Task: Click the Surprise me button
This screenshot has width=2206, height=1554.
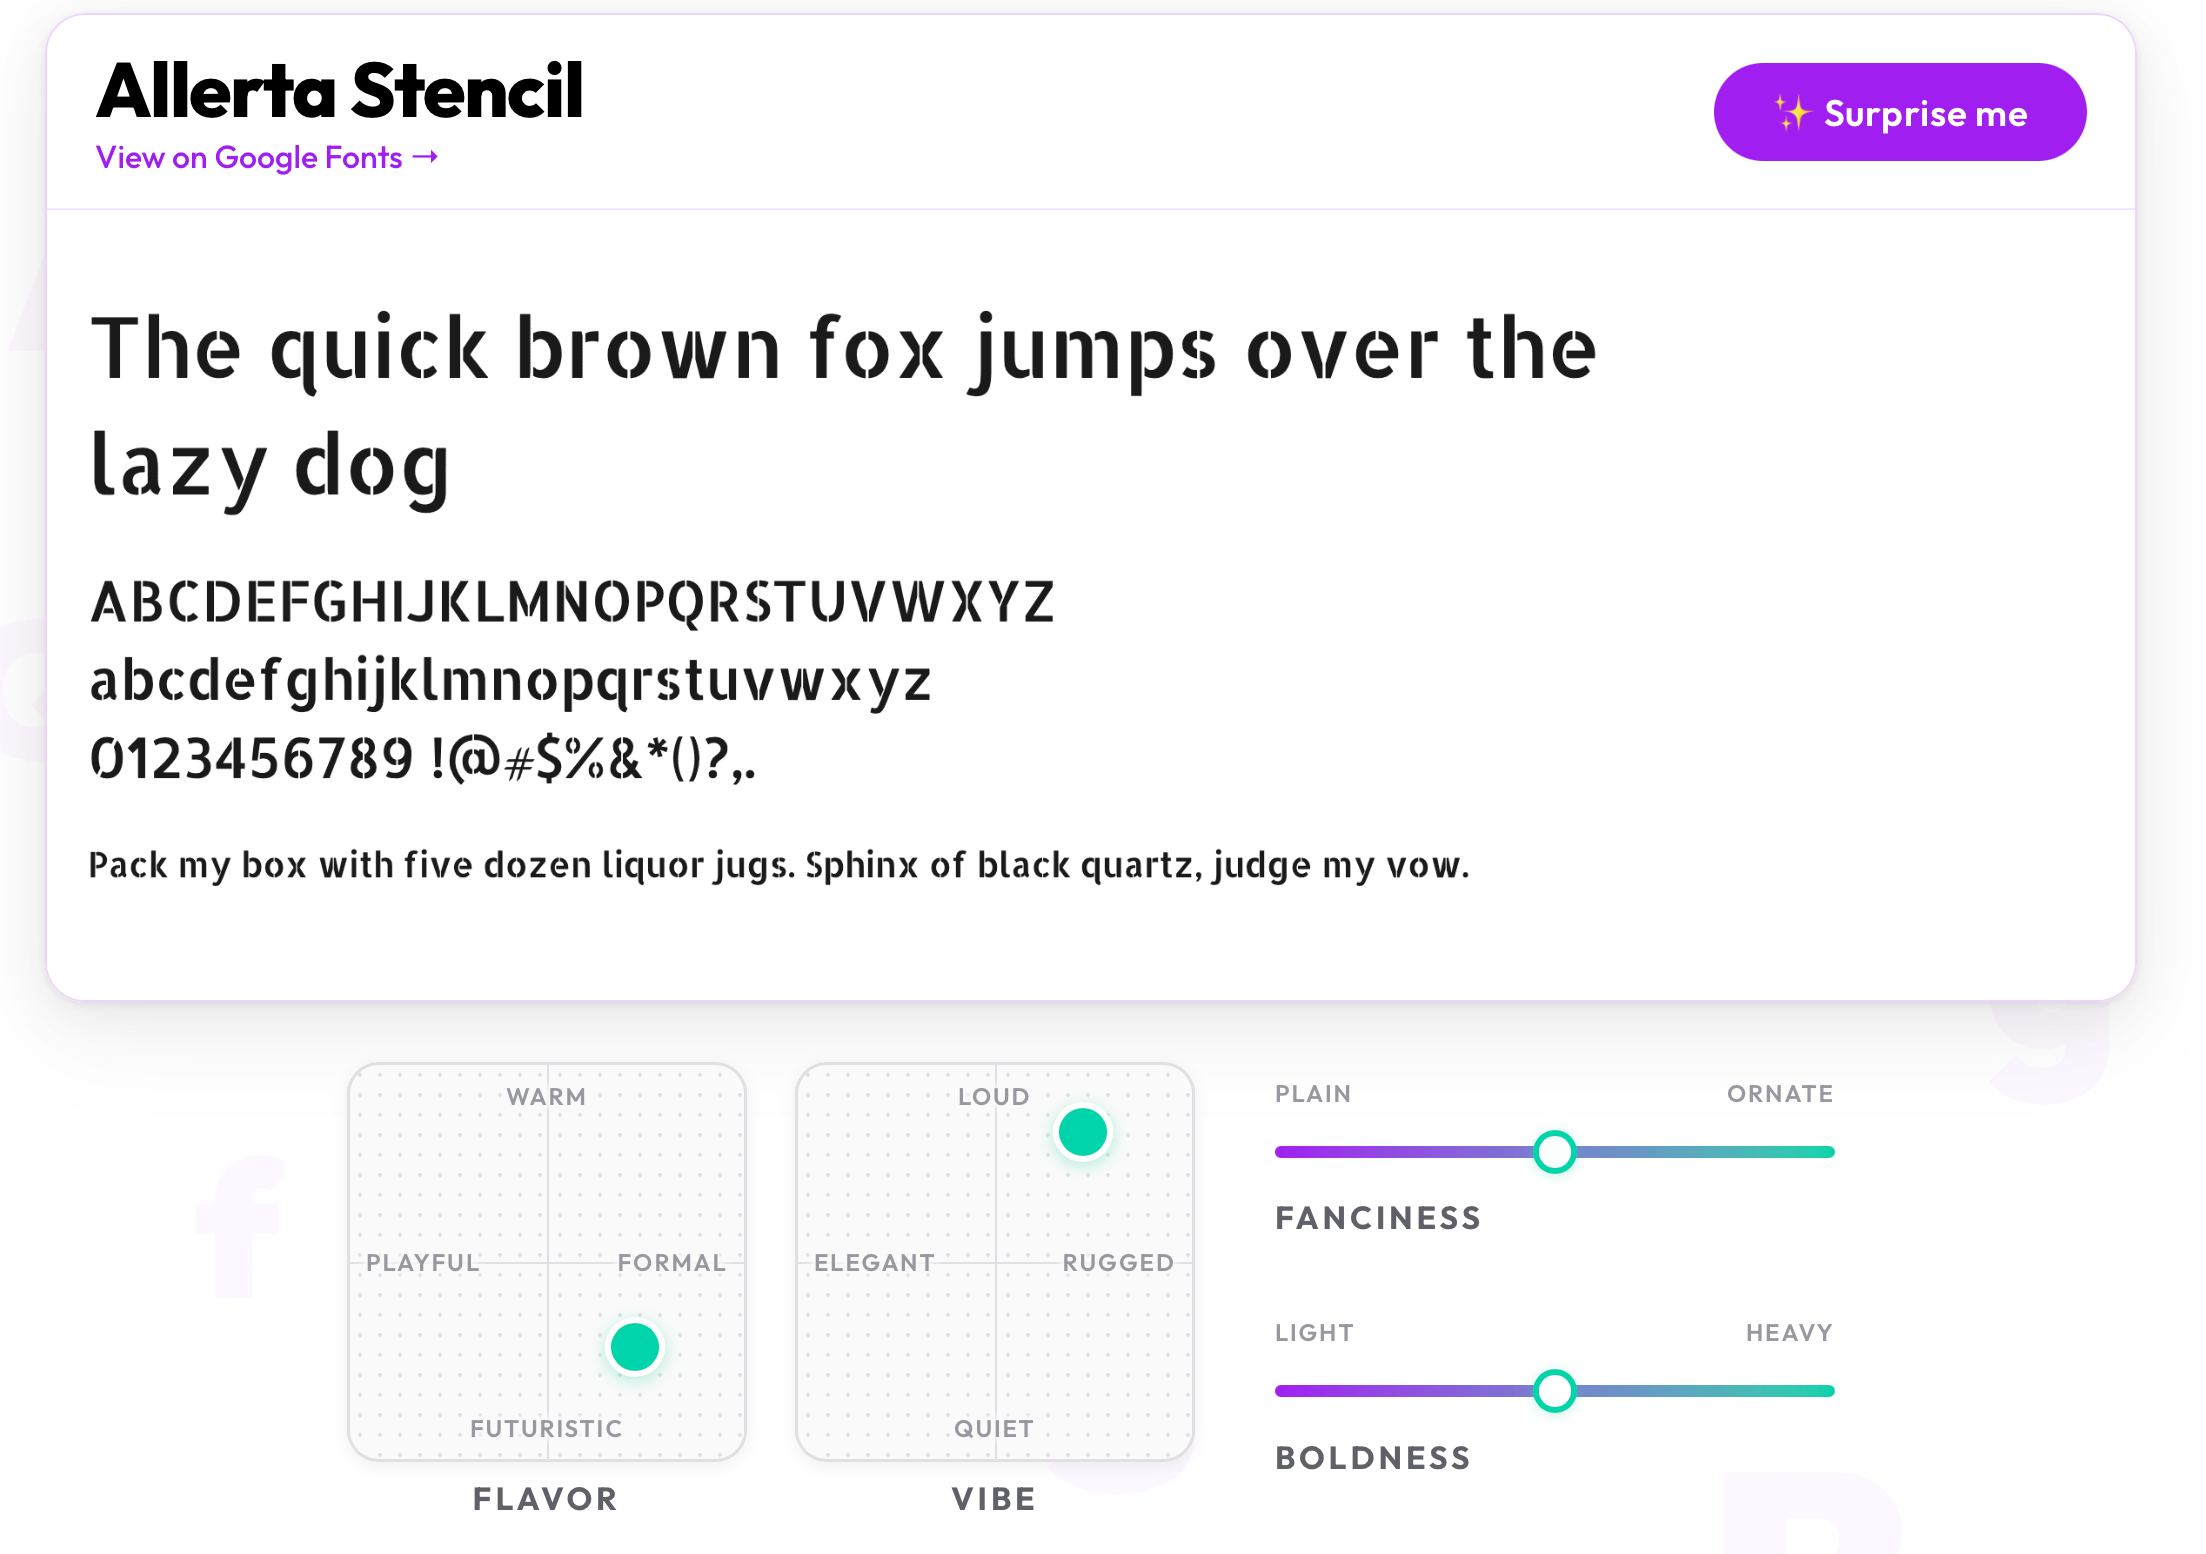Action: 1898,113
